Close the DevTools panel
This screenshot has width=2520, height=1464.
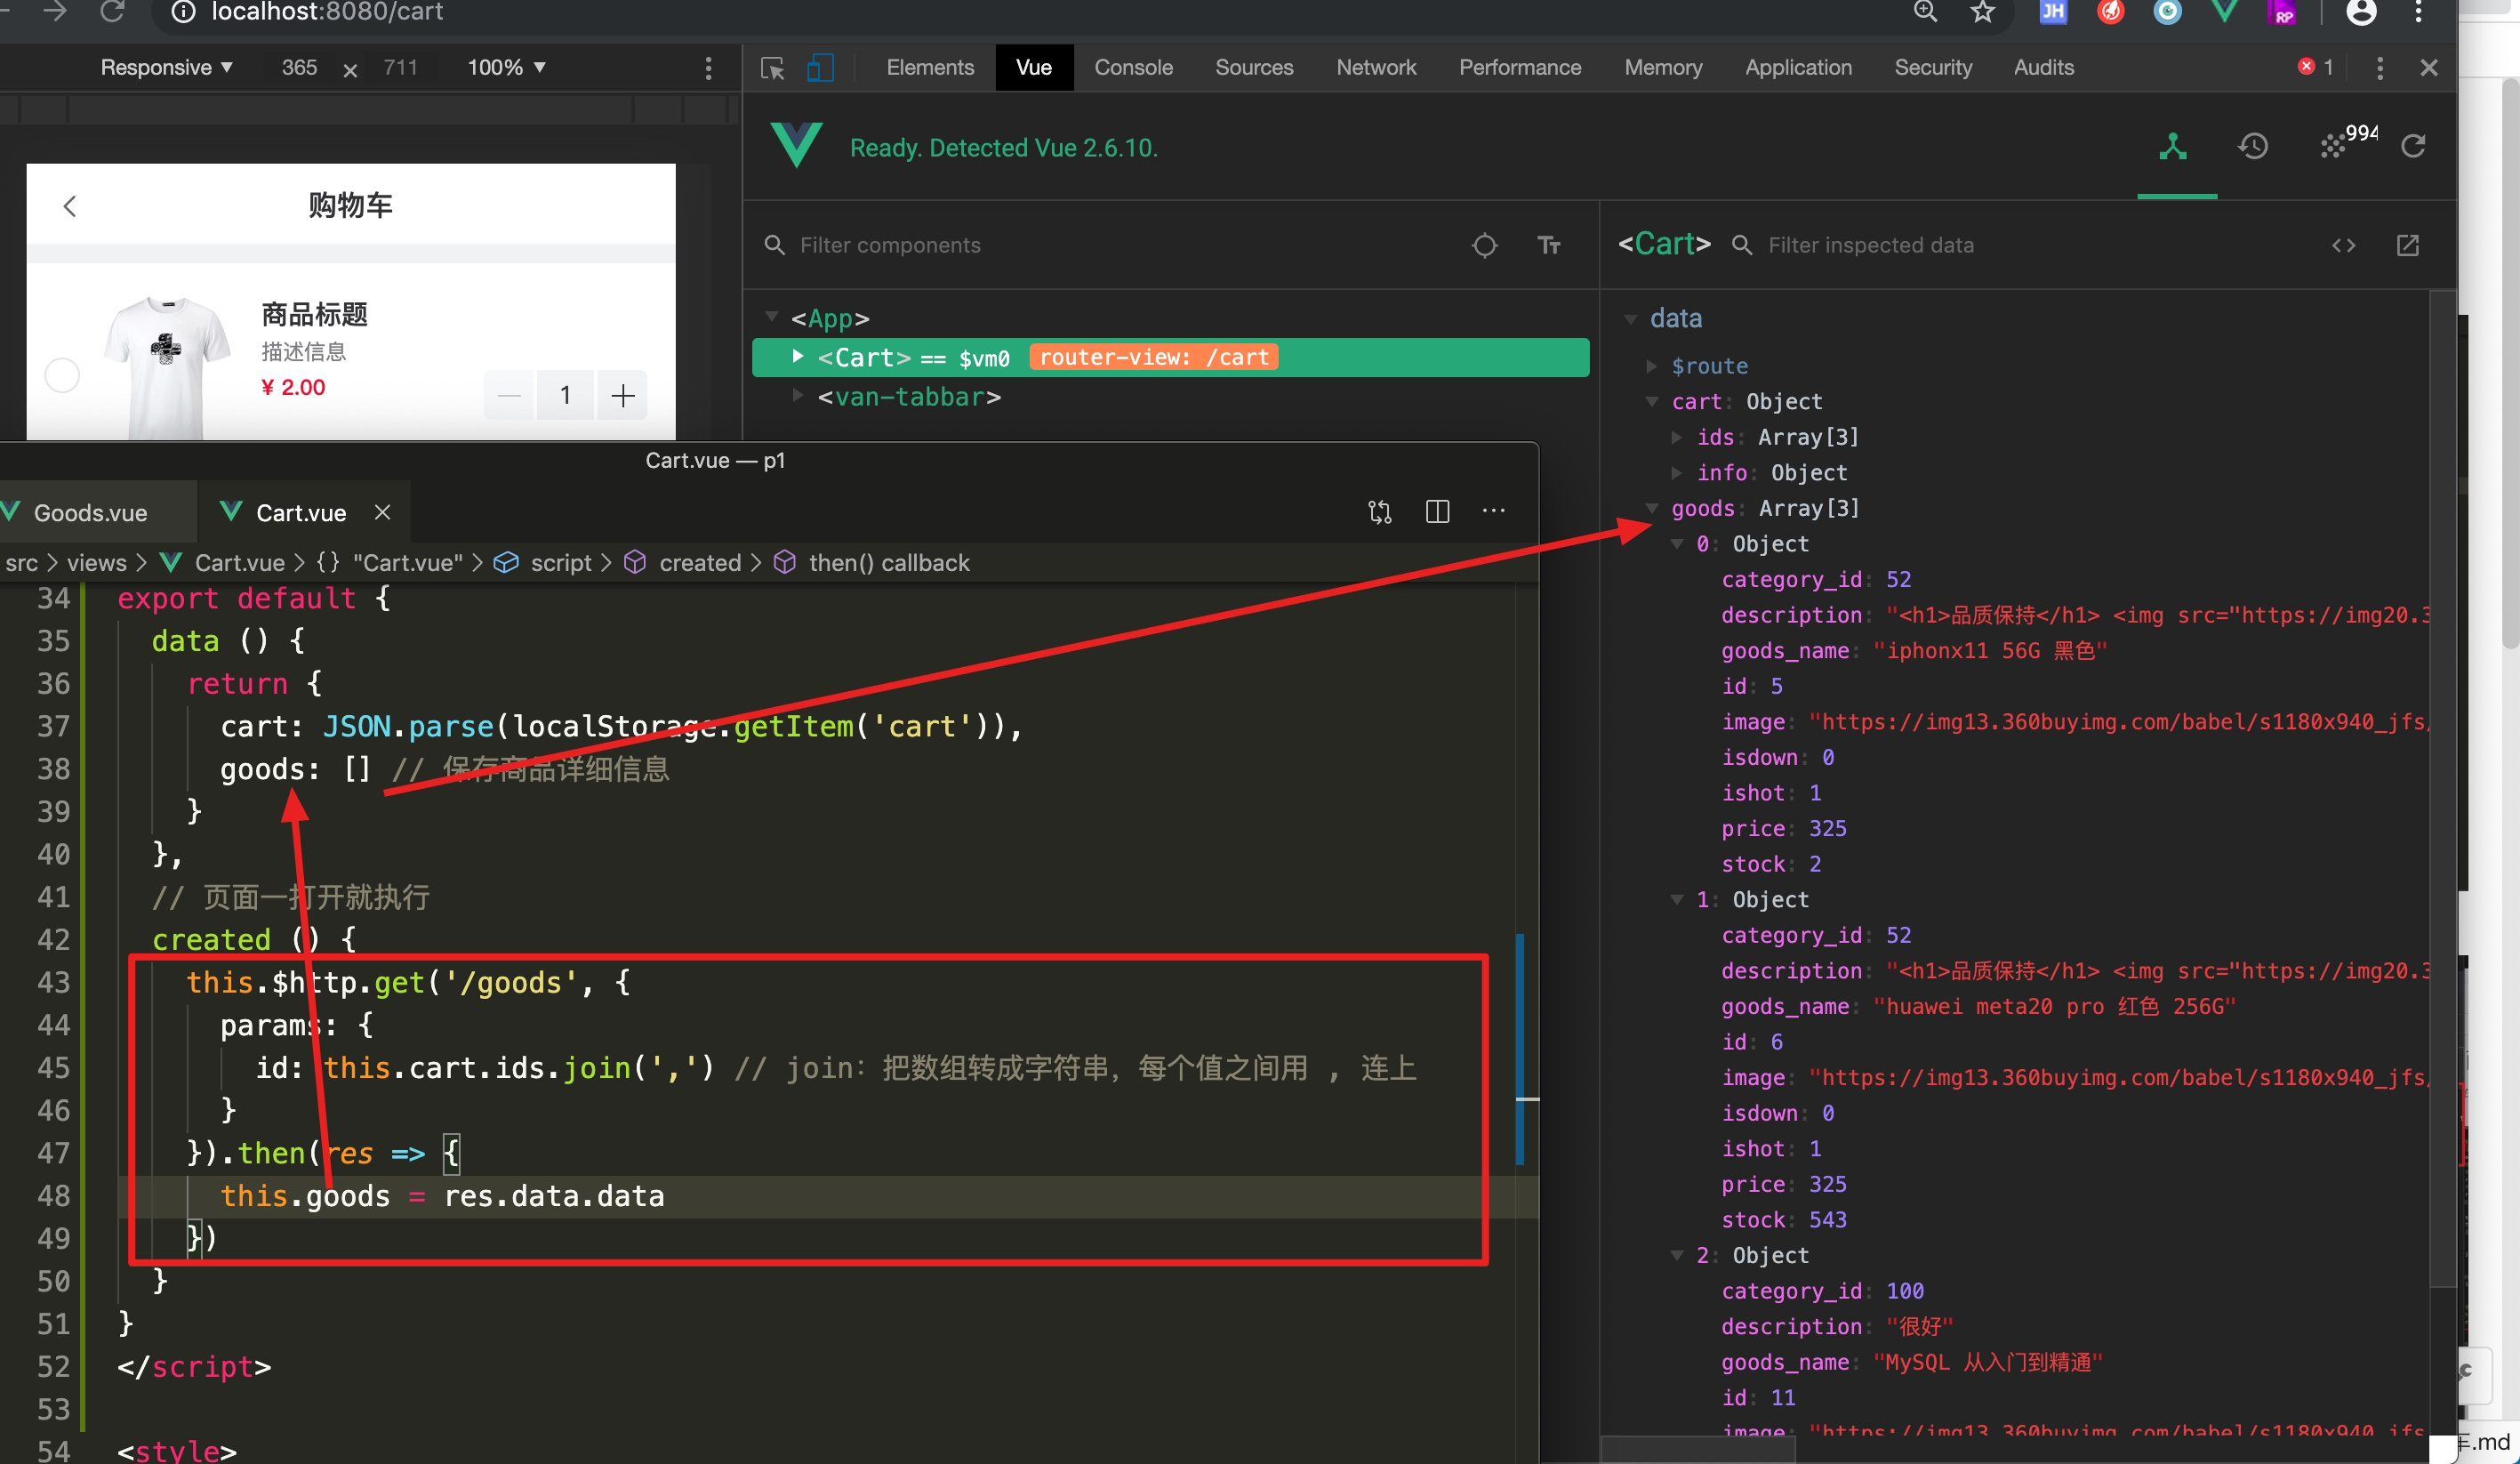point(2428,68)
